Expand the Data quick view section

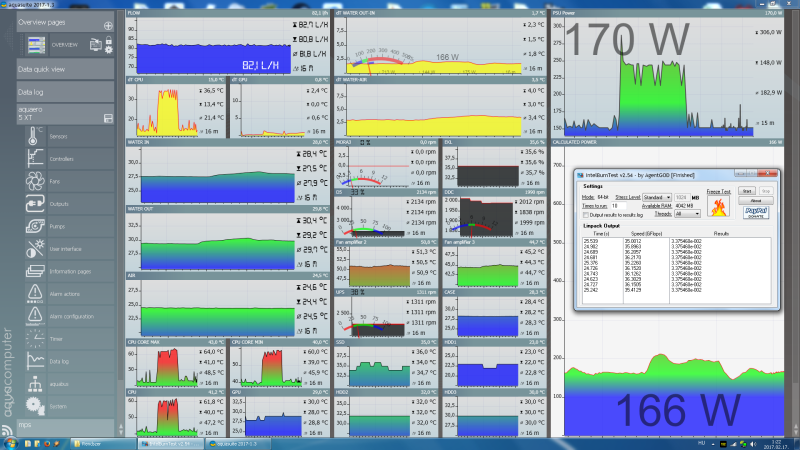pyautogui.click(x=65, y=69)
